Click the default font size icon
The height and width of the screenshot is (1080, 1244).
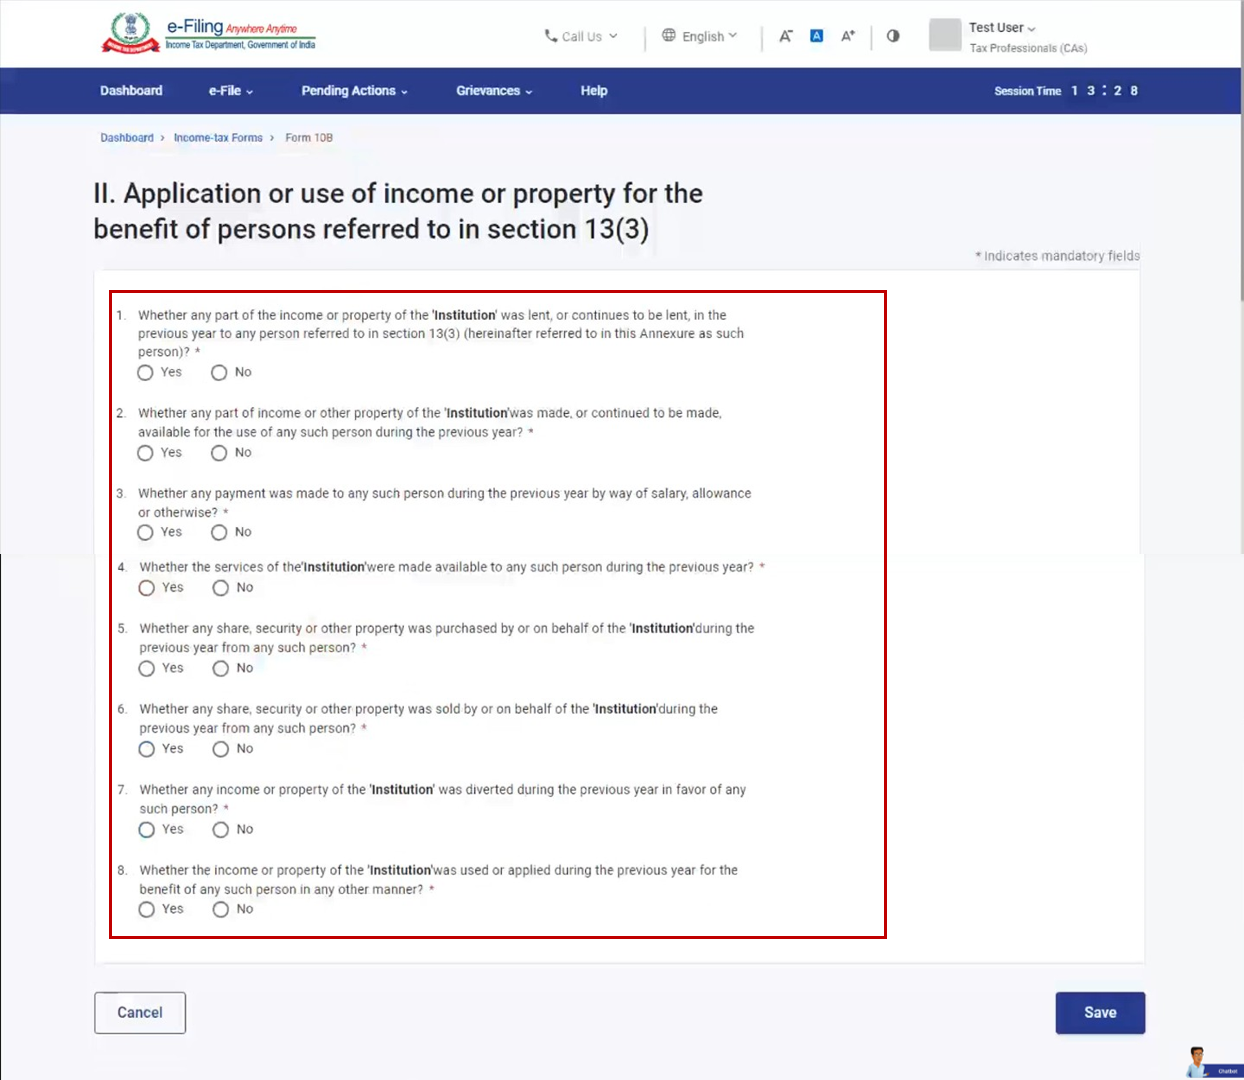pos(817,36)
